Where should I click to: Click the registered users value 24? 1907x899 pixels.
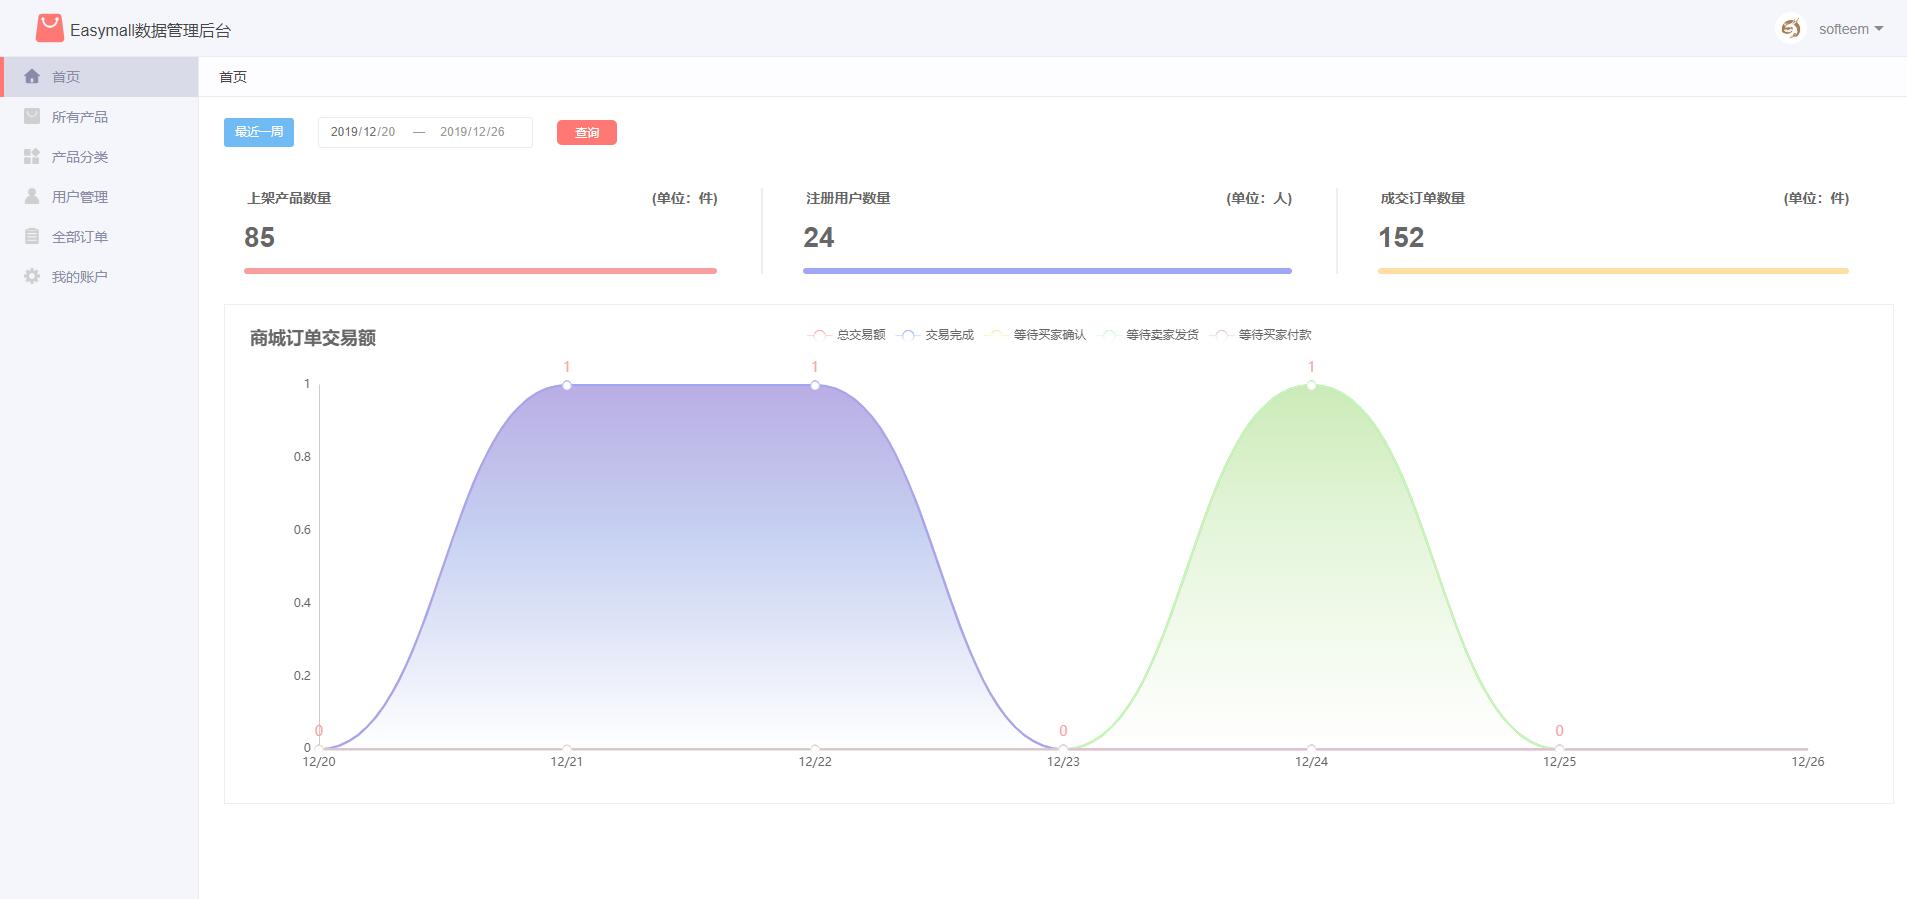[x=818, y=237]
